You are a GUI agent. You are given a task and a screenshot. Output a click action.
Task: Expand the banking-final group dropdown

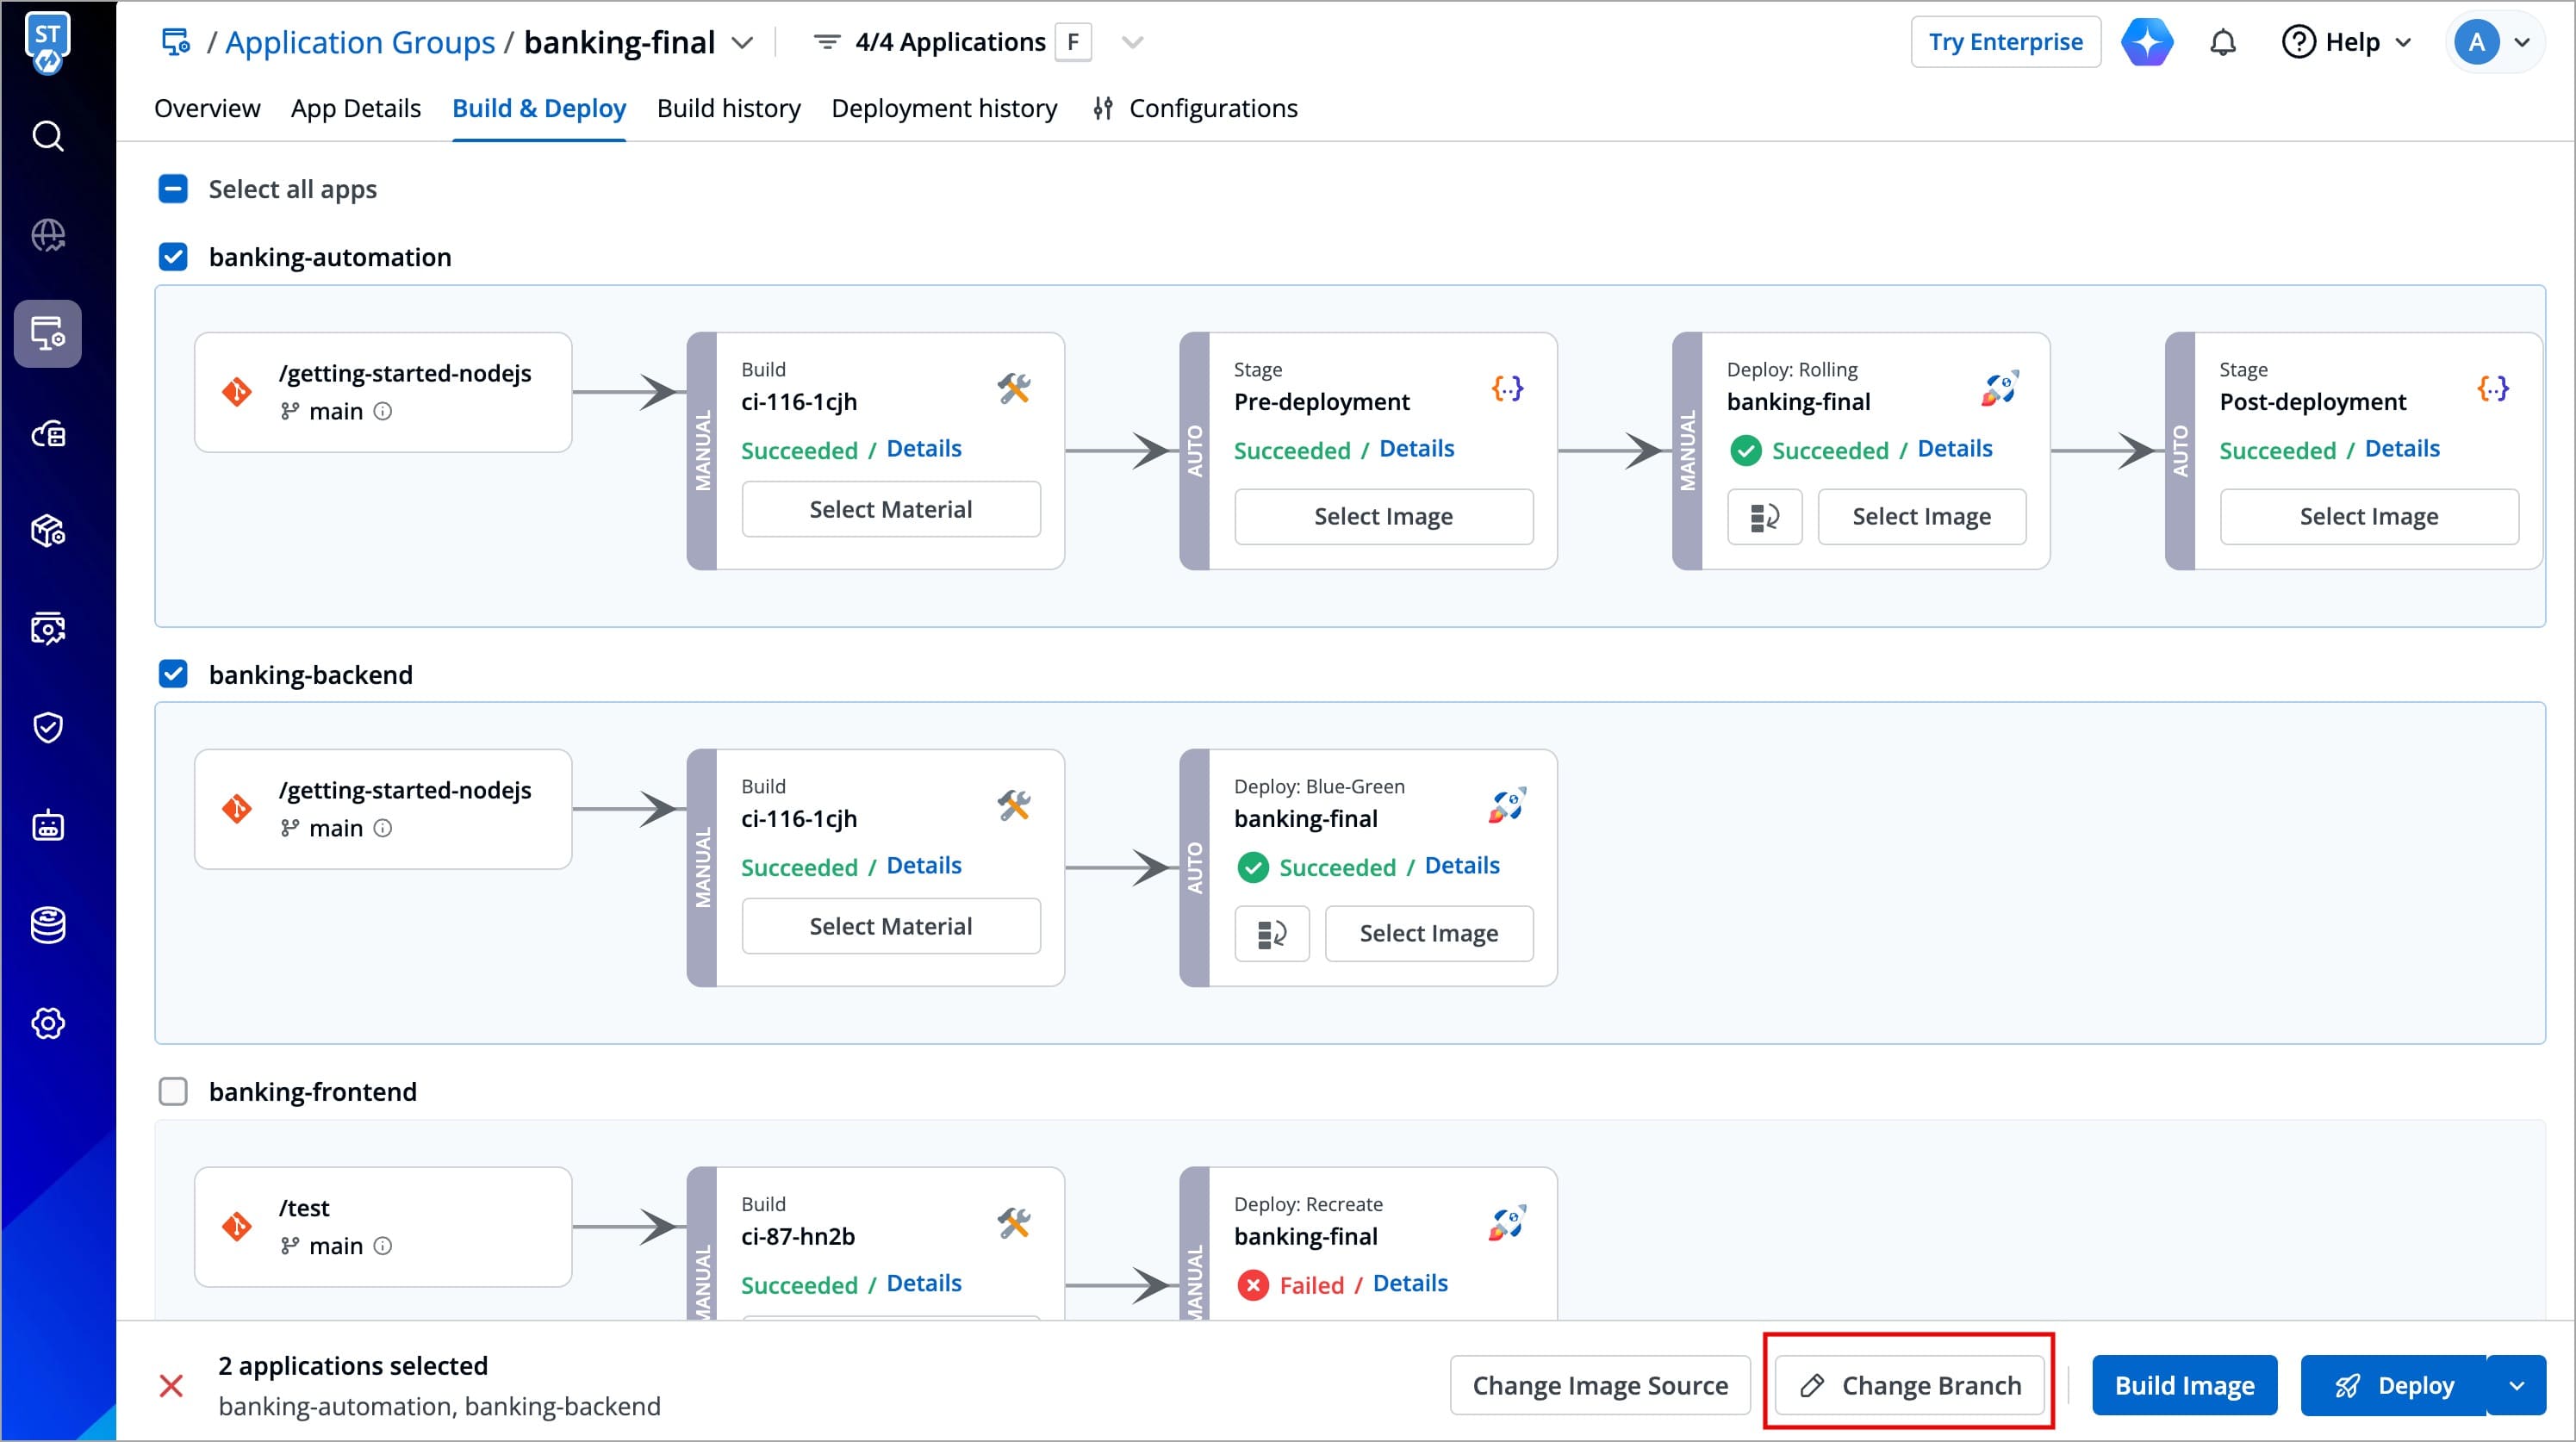(x=742, y=43)
